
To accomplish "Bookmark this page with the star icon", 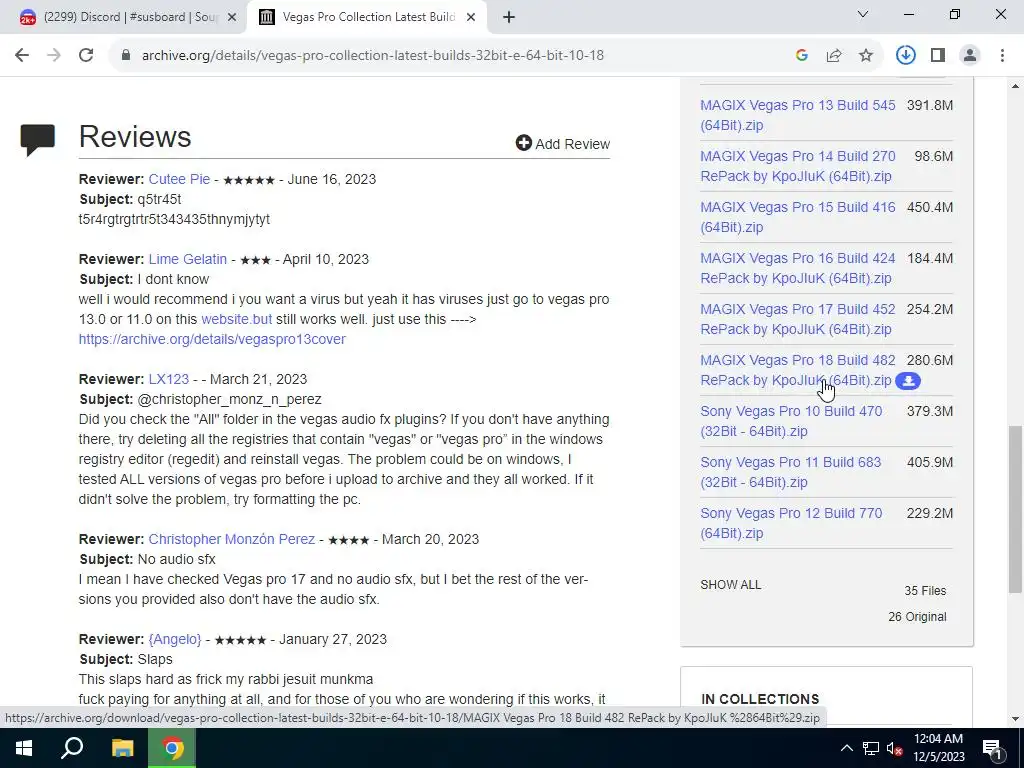I will coord(866,56).
